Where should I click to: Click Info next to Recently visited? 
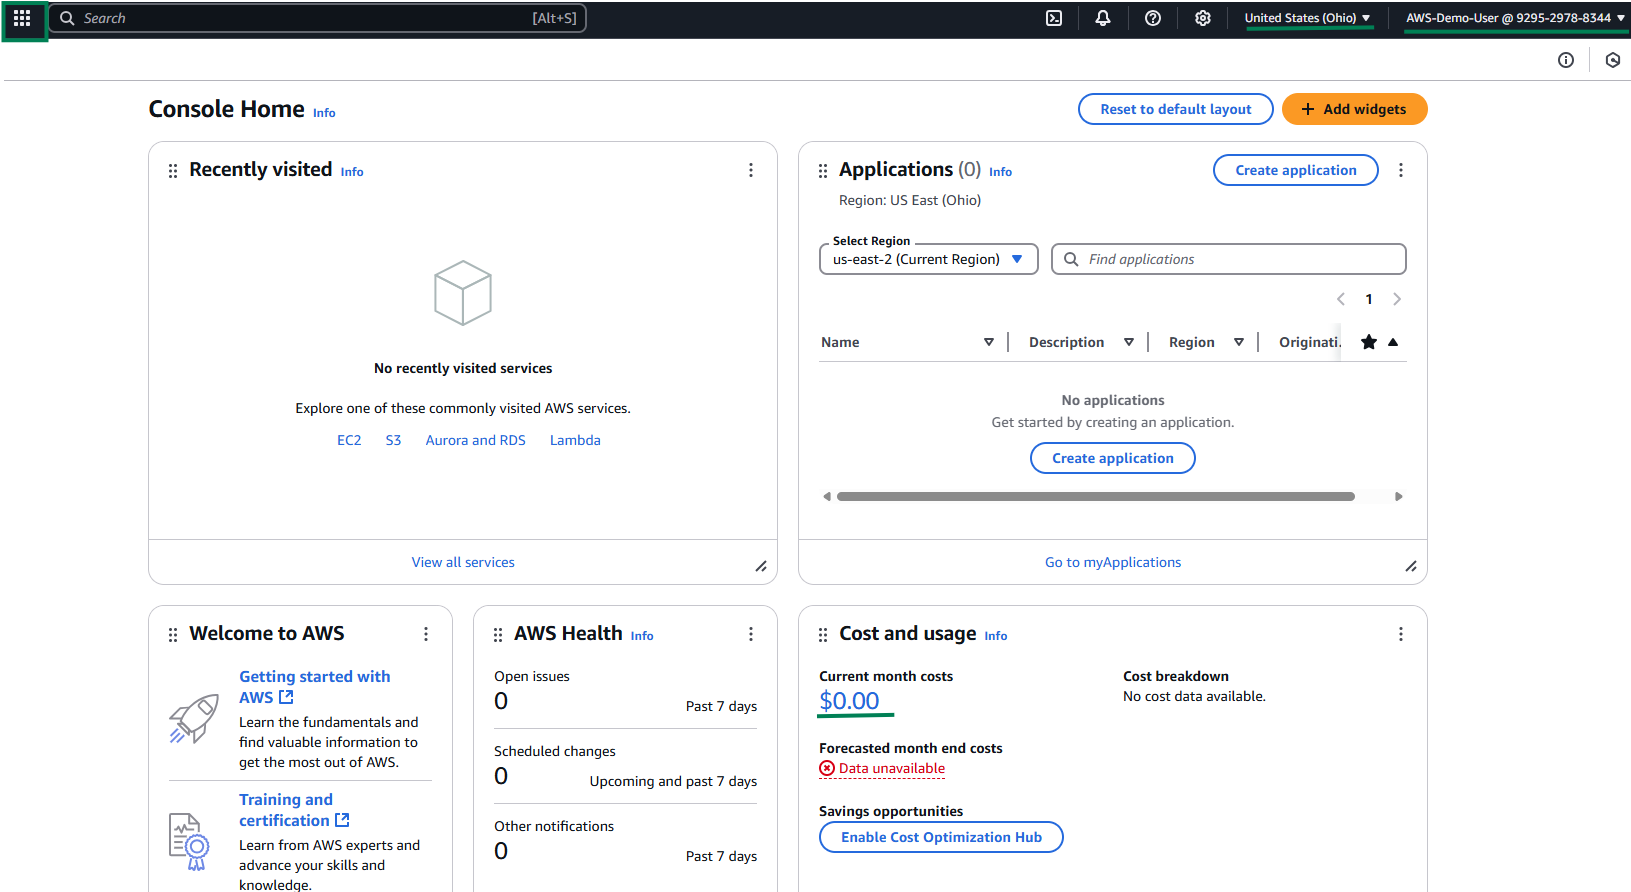[x=352, y=172]
